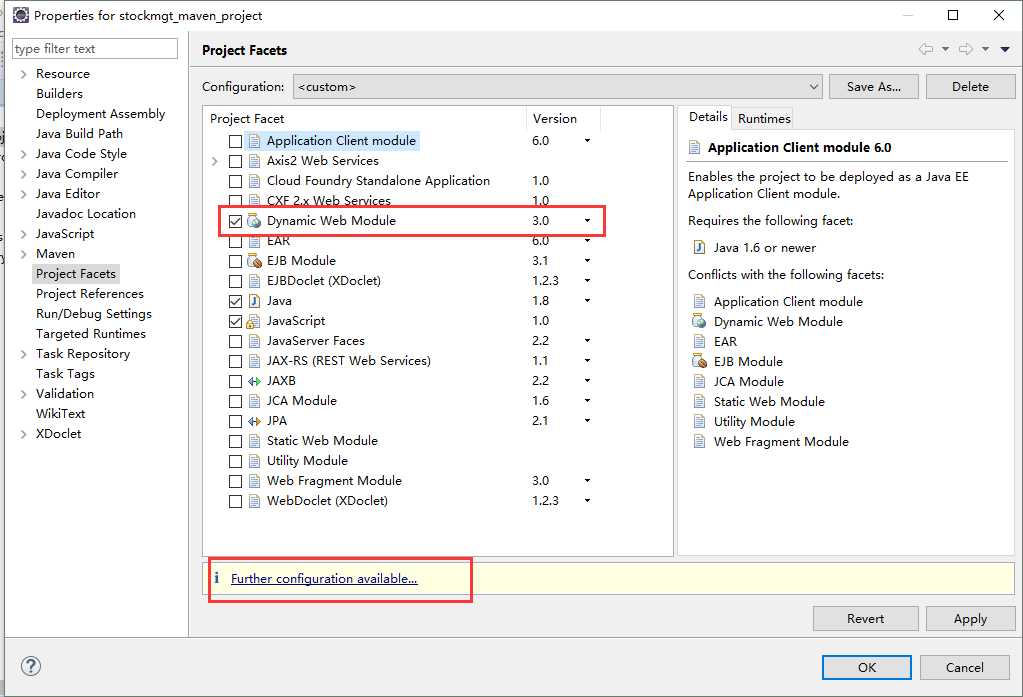Expand the Axis2 Web Services node
Viewport: 1023px width, 697px height.
tap(215, 161)
